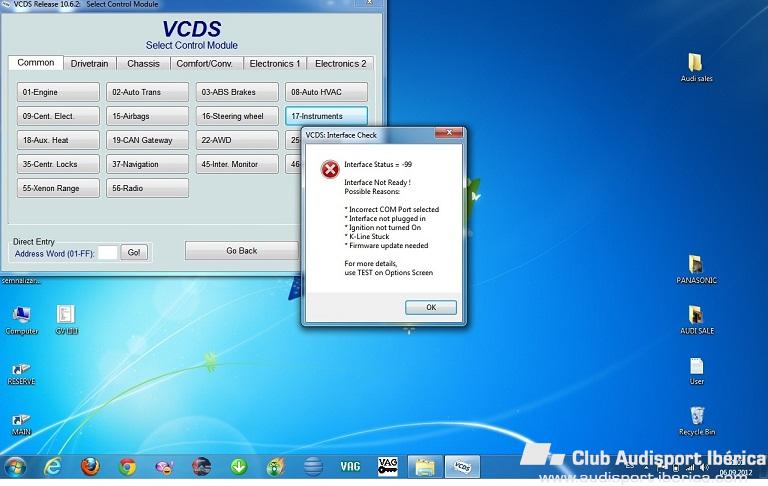768x486 pixels.
Task: Open the 01-Engine module
Action: 58,92
